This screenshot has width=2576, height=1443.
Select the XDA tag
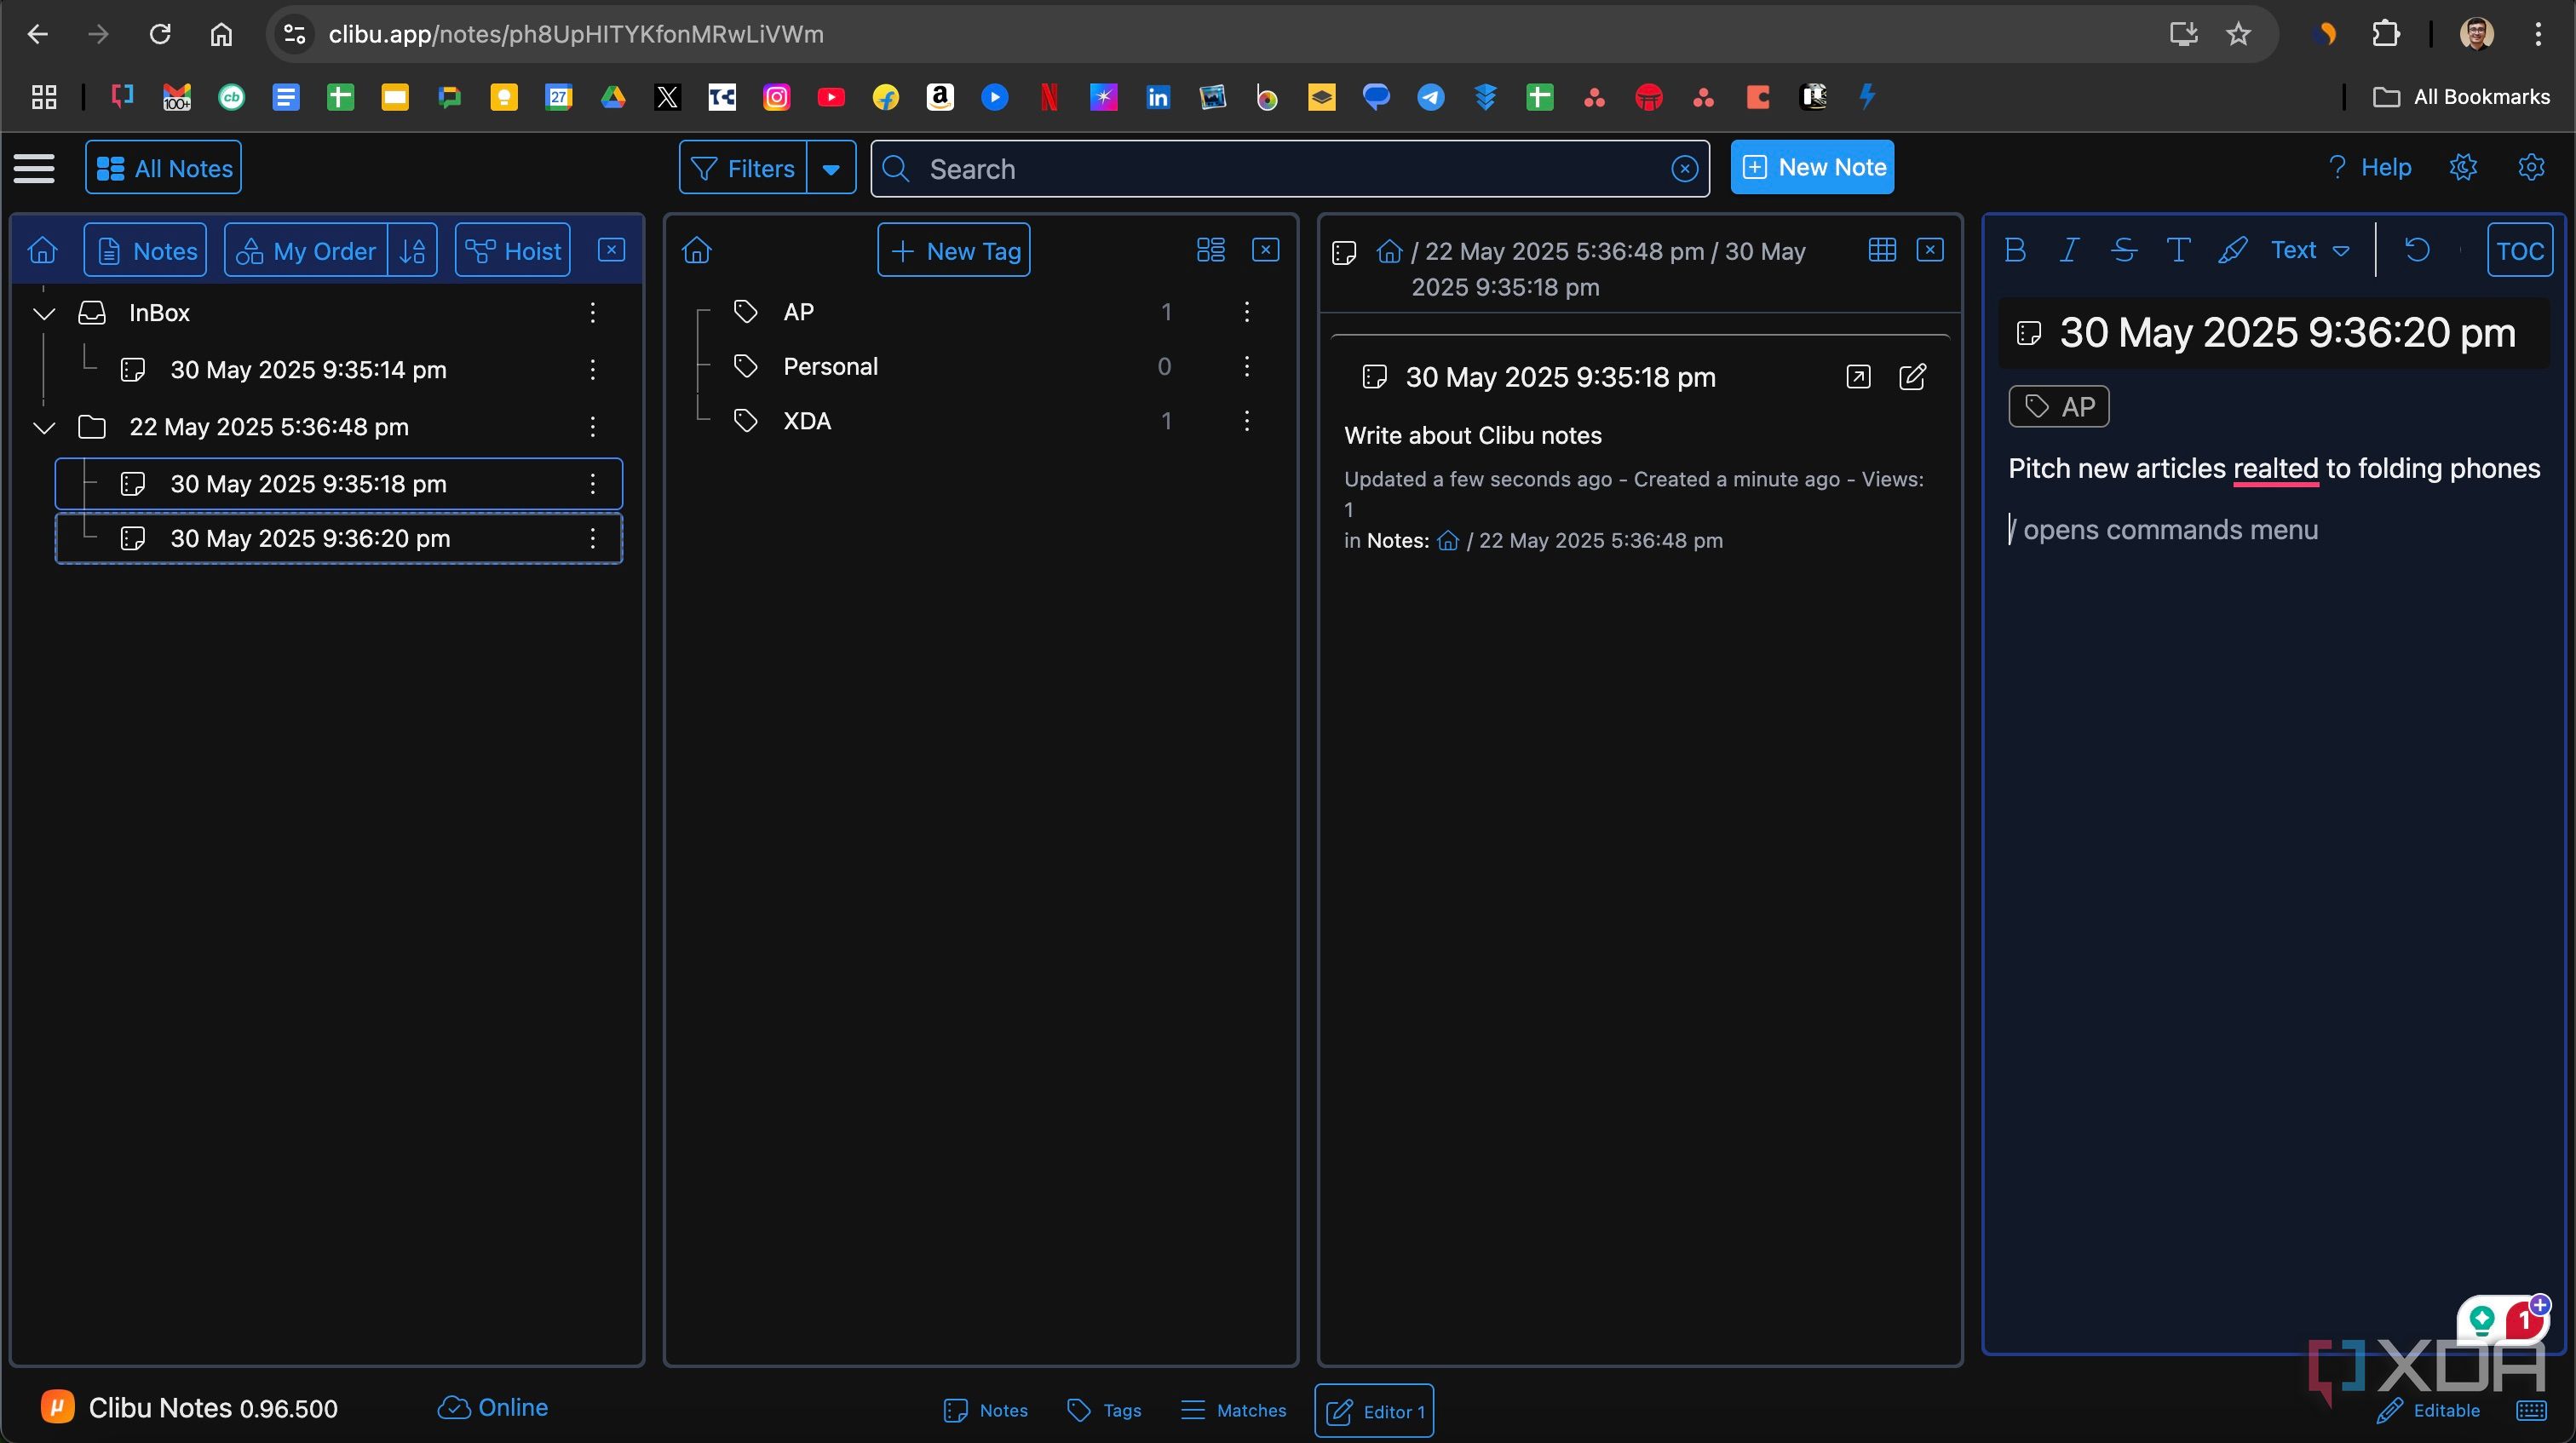point(807,421)
